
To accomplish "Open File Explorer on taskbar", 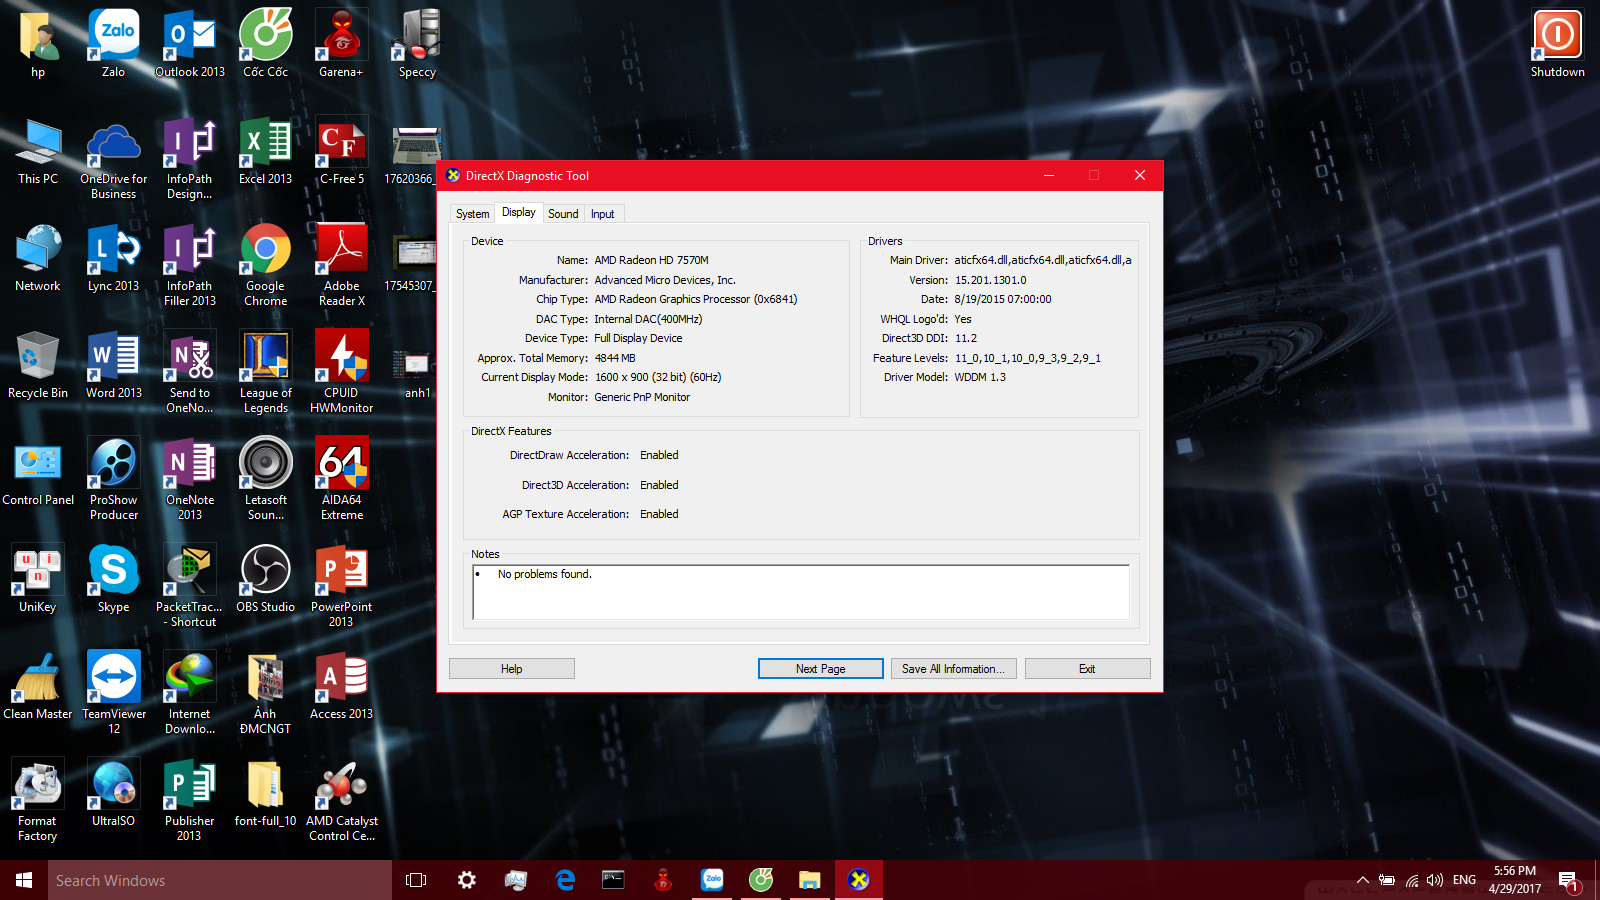I will click(809, 880).
